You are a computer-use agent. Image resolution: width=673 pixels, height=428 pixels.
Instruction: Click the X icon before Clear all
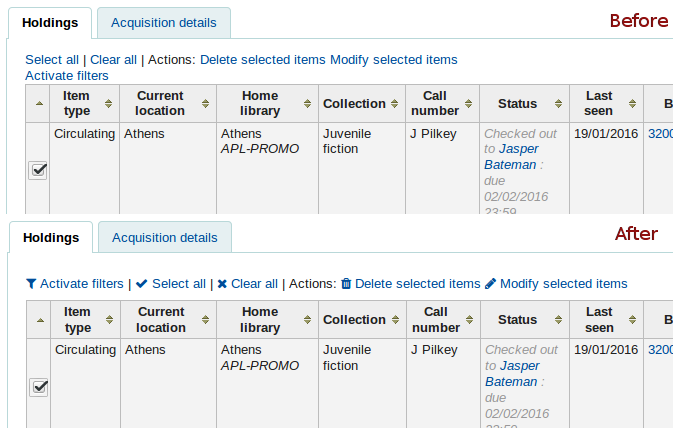coord(222,284)
